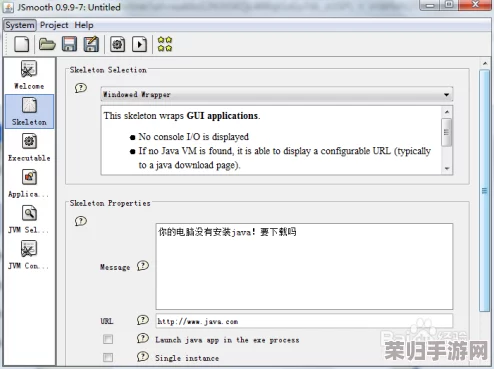Open a project with the folder icon
Screen dimensions: 494x369
click(x=47, y=44)
